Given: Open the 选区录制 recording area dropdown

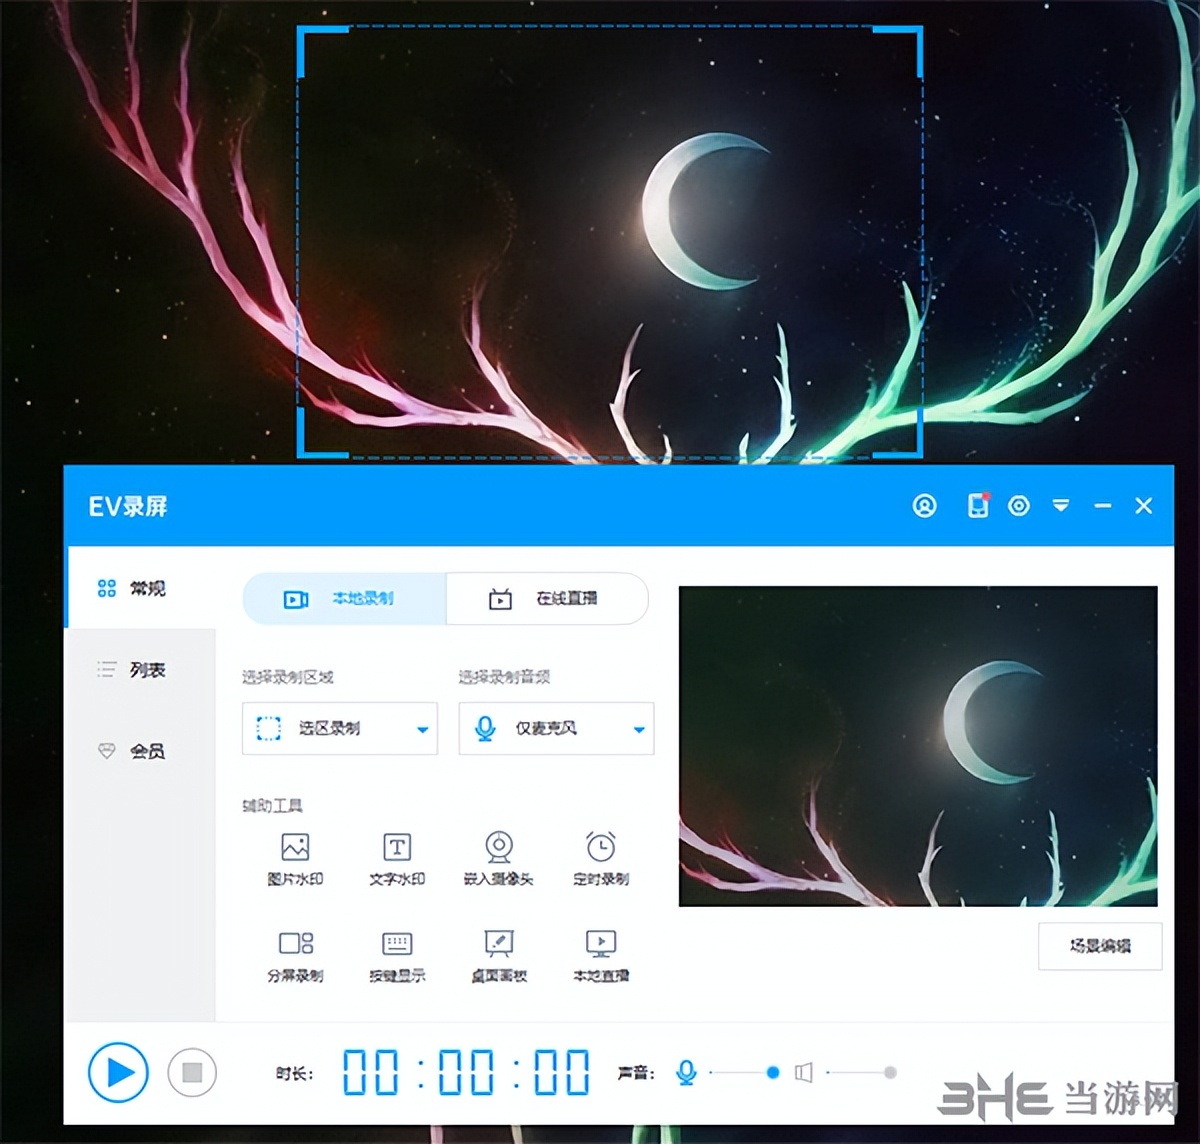Looking at the screenshot, I should pos(339,729).
